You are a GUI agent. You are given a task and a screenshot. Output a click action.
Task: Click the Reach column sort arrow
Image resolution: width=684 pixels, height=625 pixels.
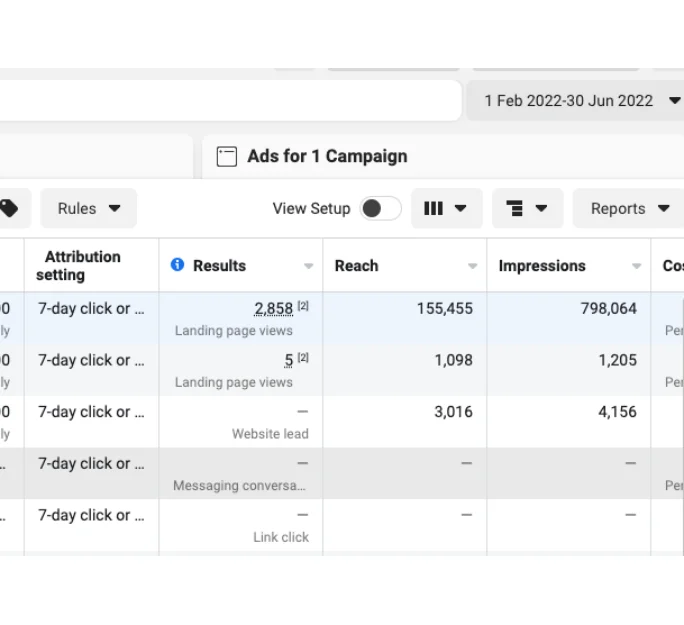coord(472,266)
